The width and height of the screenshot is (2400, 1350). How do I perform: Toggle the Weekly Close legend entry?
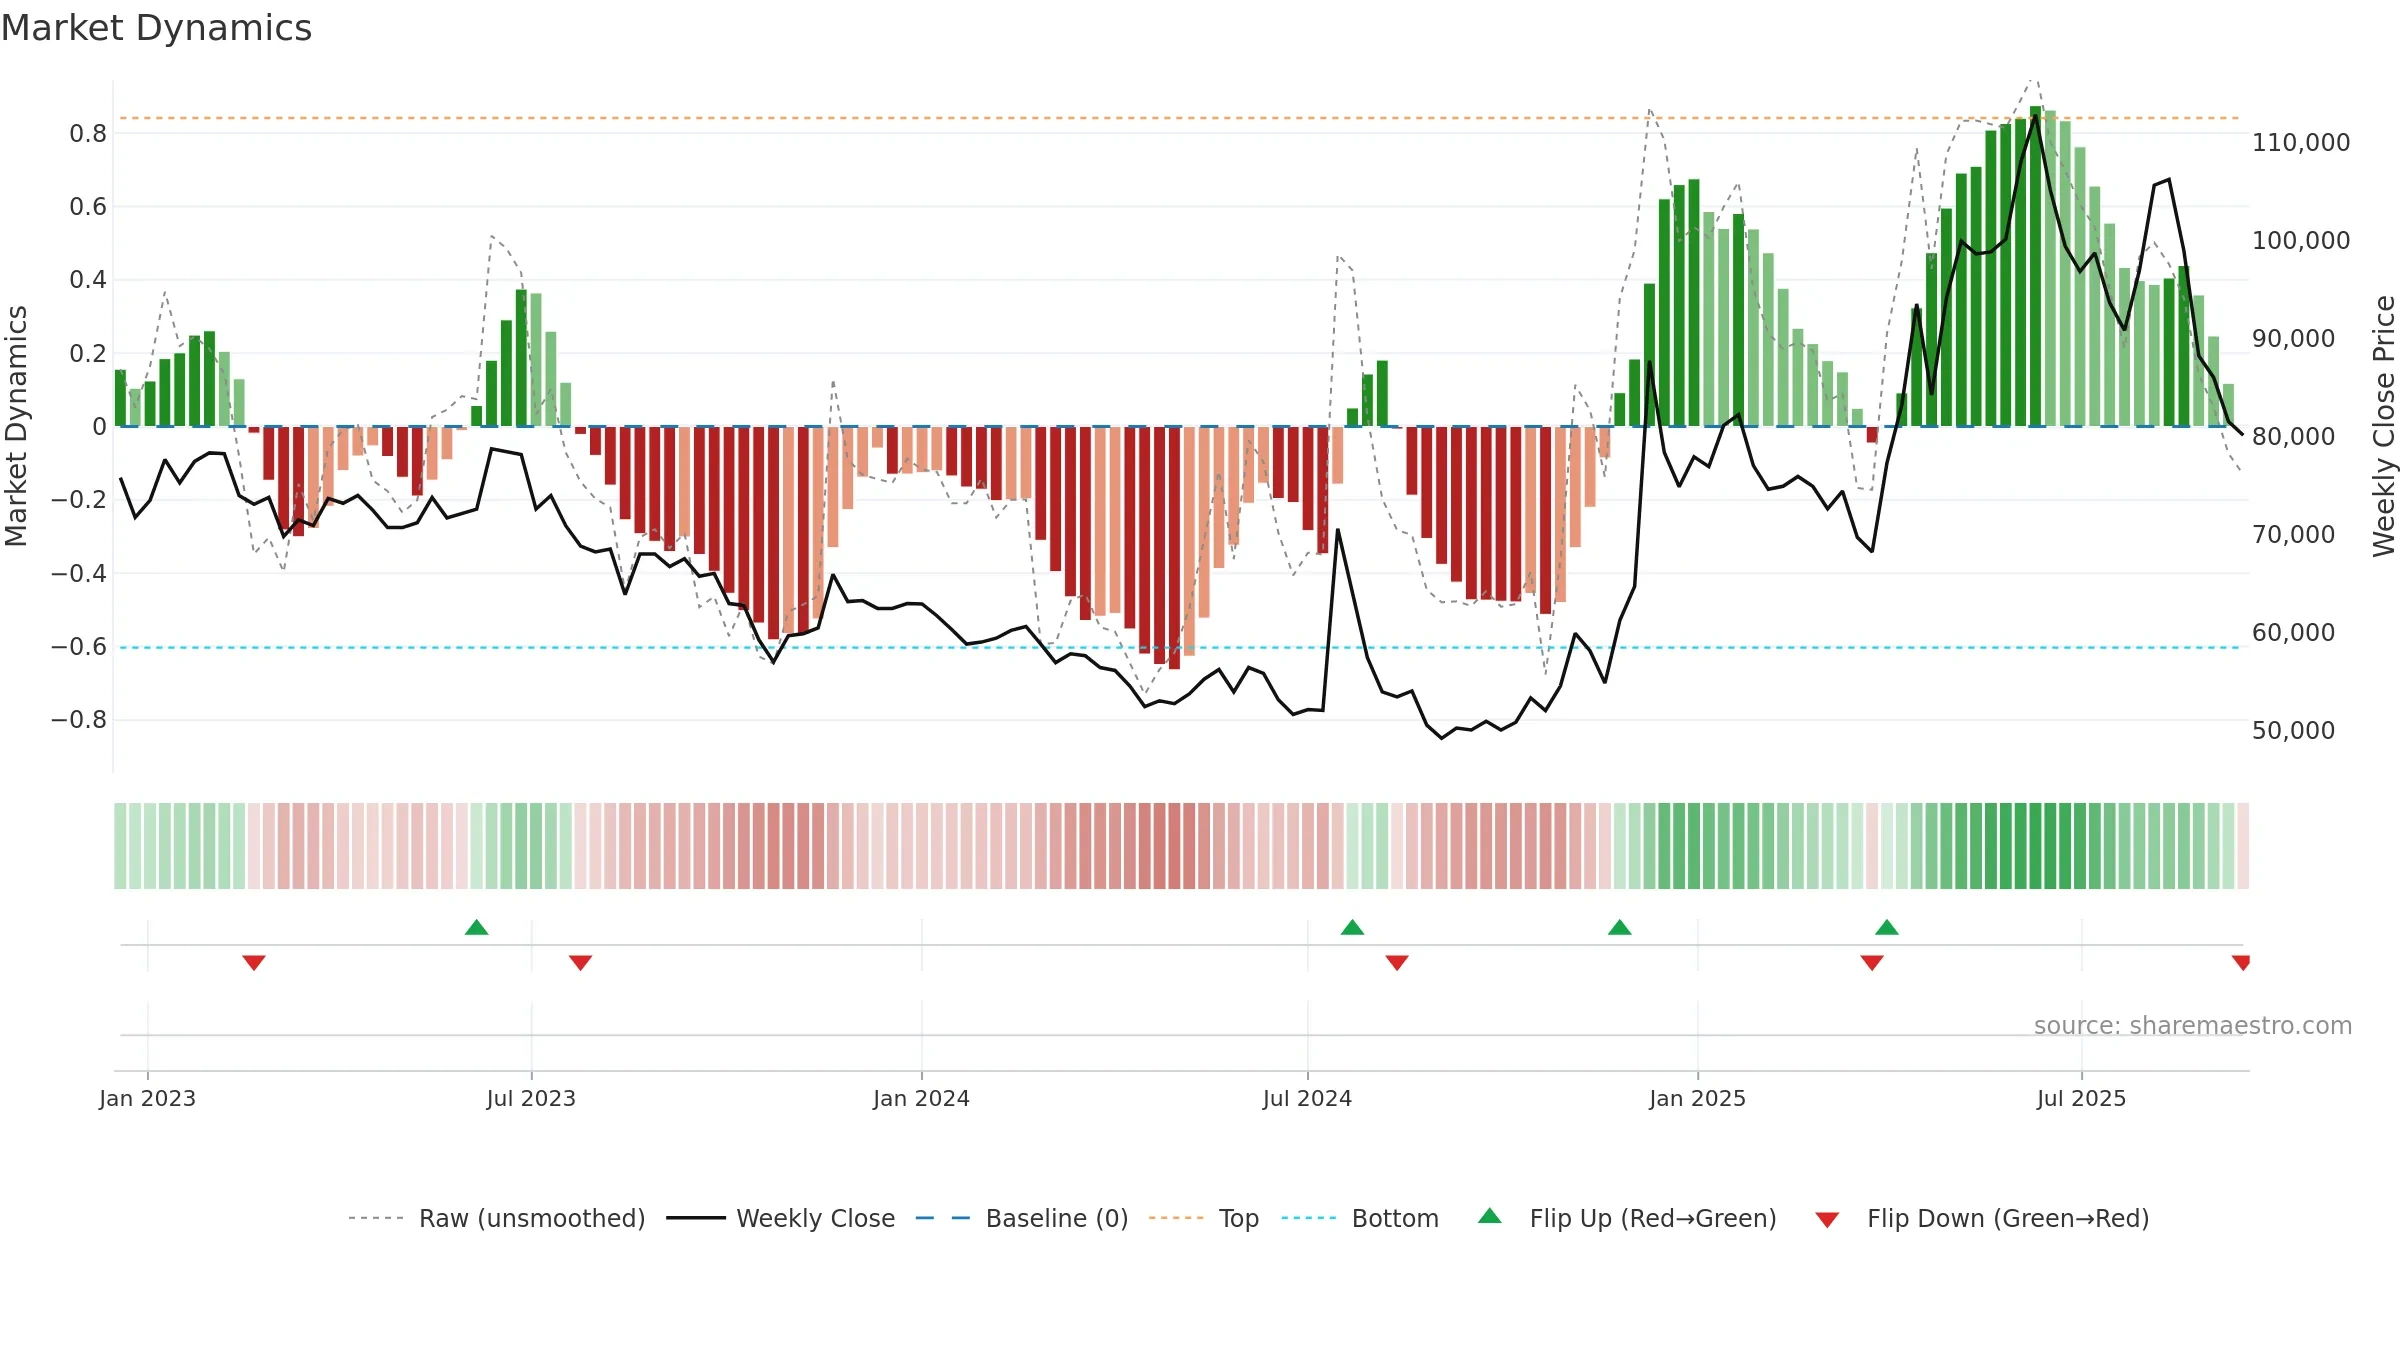[780, 1218]
